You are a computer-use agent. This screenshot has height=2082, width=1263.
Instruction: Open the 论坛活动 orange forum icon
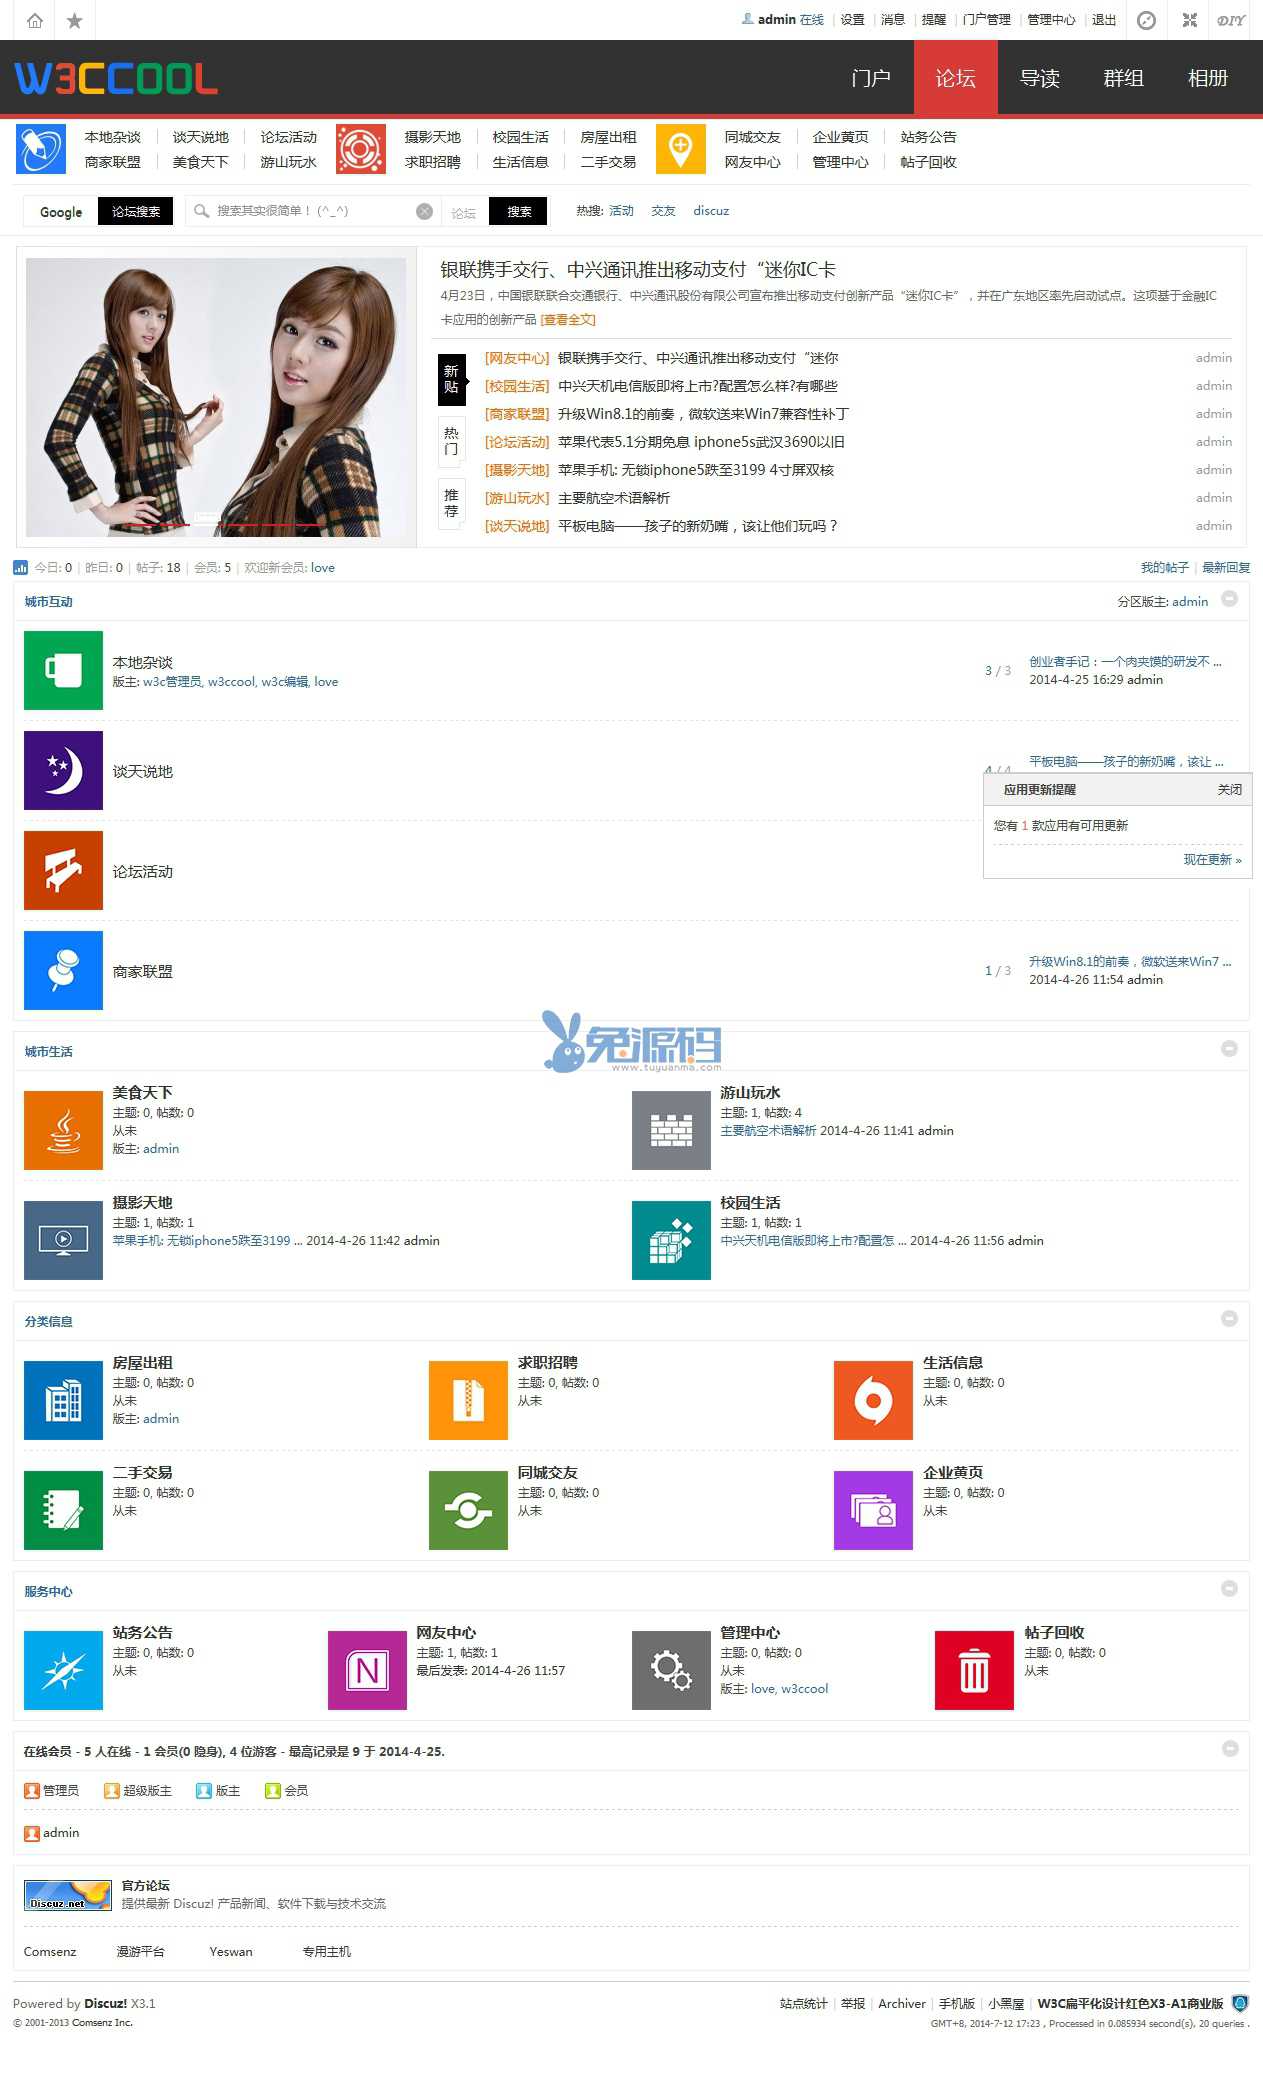click(x=63, y=870)
